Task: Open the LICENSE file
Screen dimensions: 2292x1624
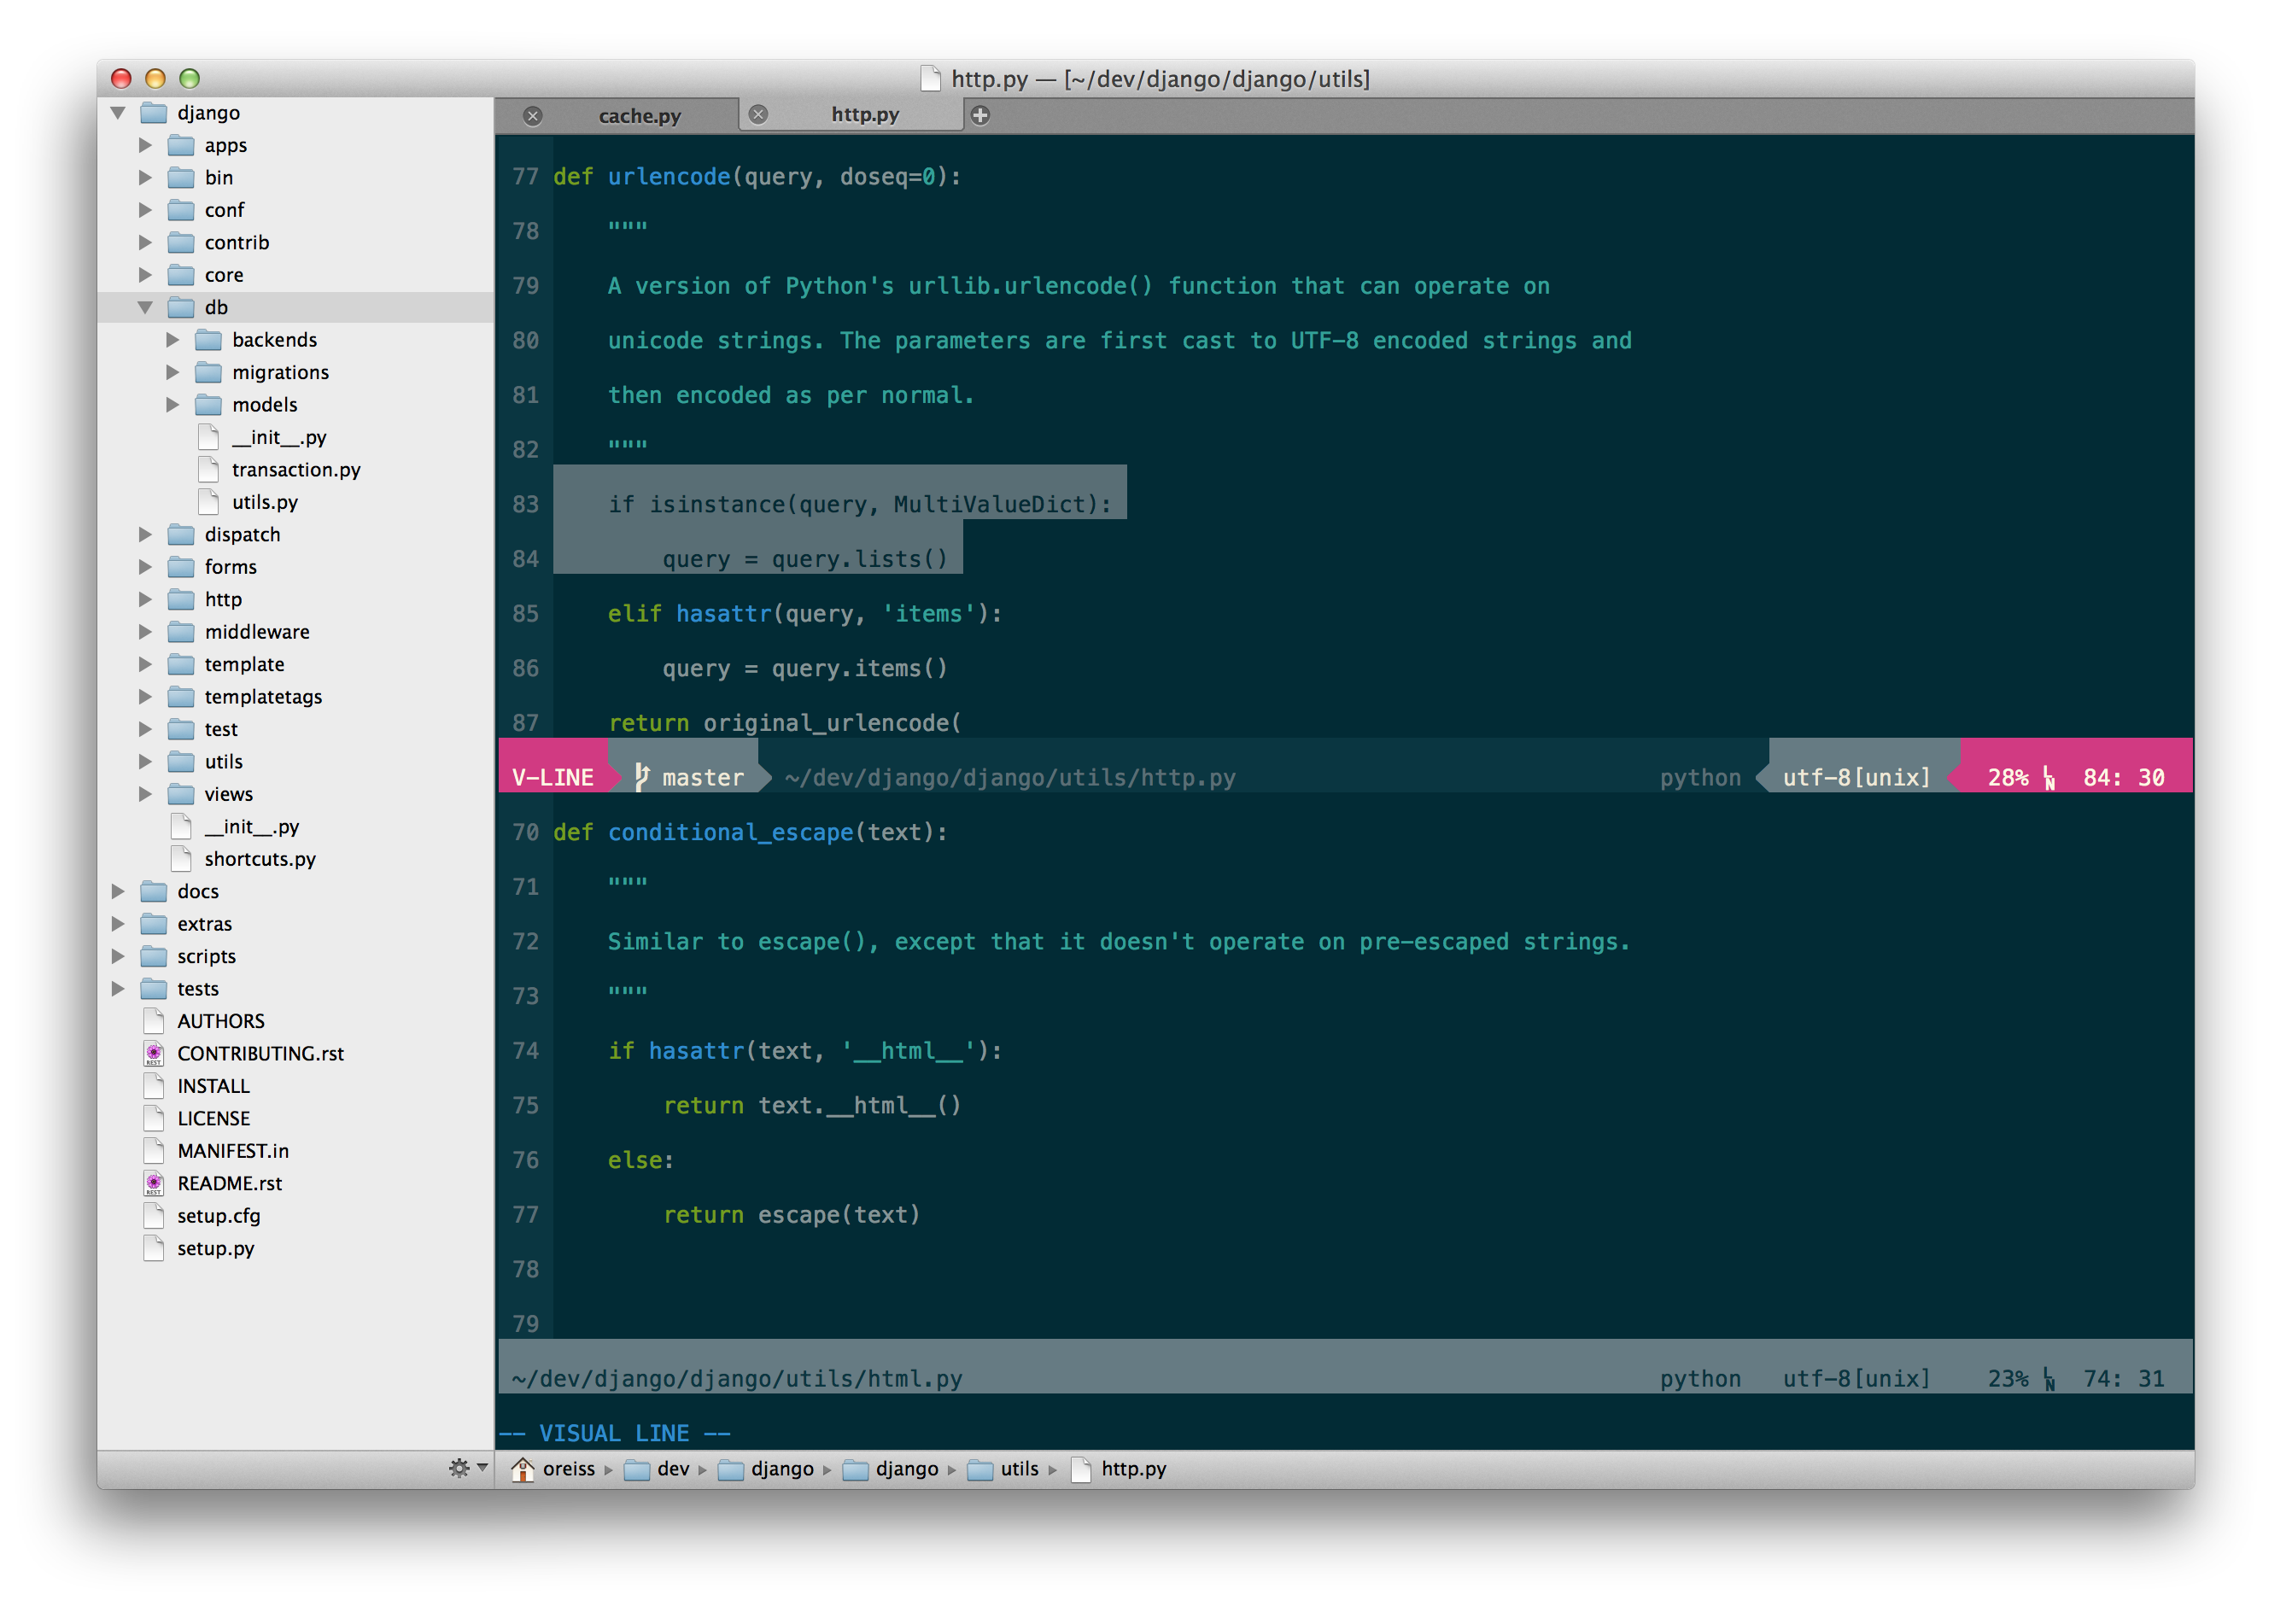Action: (213, 1118)
